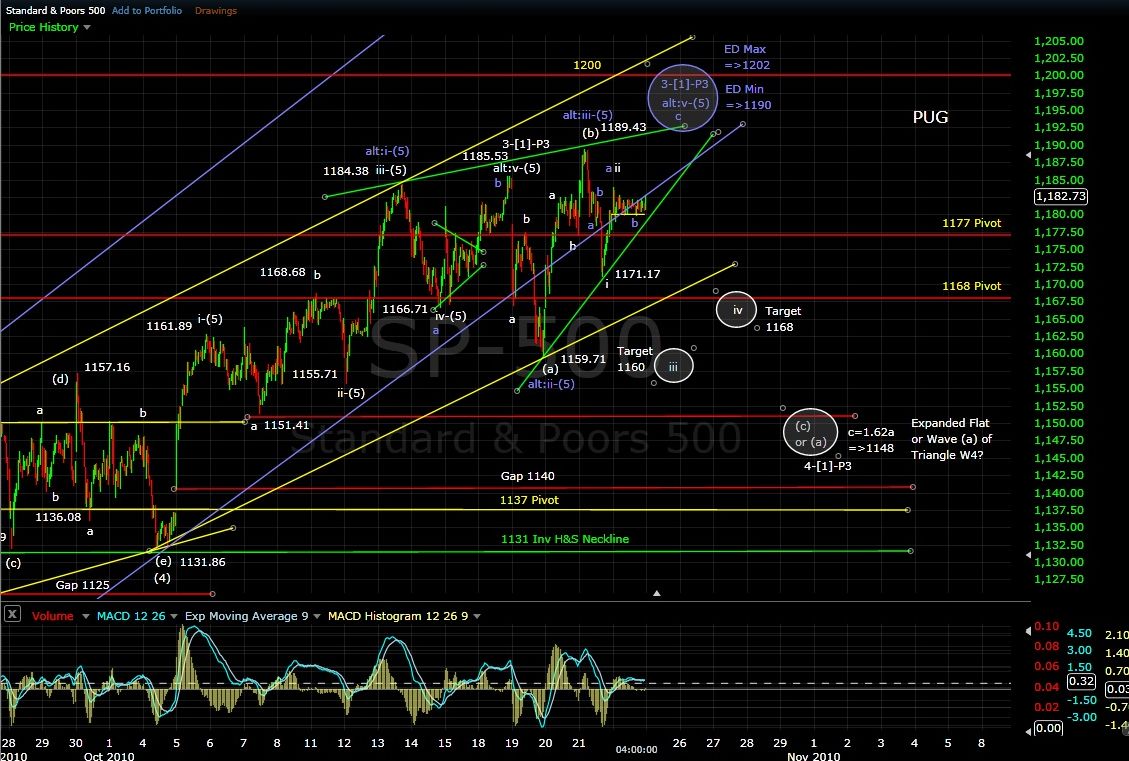This screenshot has height=761, width=1129.
Task: Select the '1137 Pivot' label
Action: click(x=529, y=500)
